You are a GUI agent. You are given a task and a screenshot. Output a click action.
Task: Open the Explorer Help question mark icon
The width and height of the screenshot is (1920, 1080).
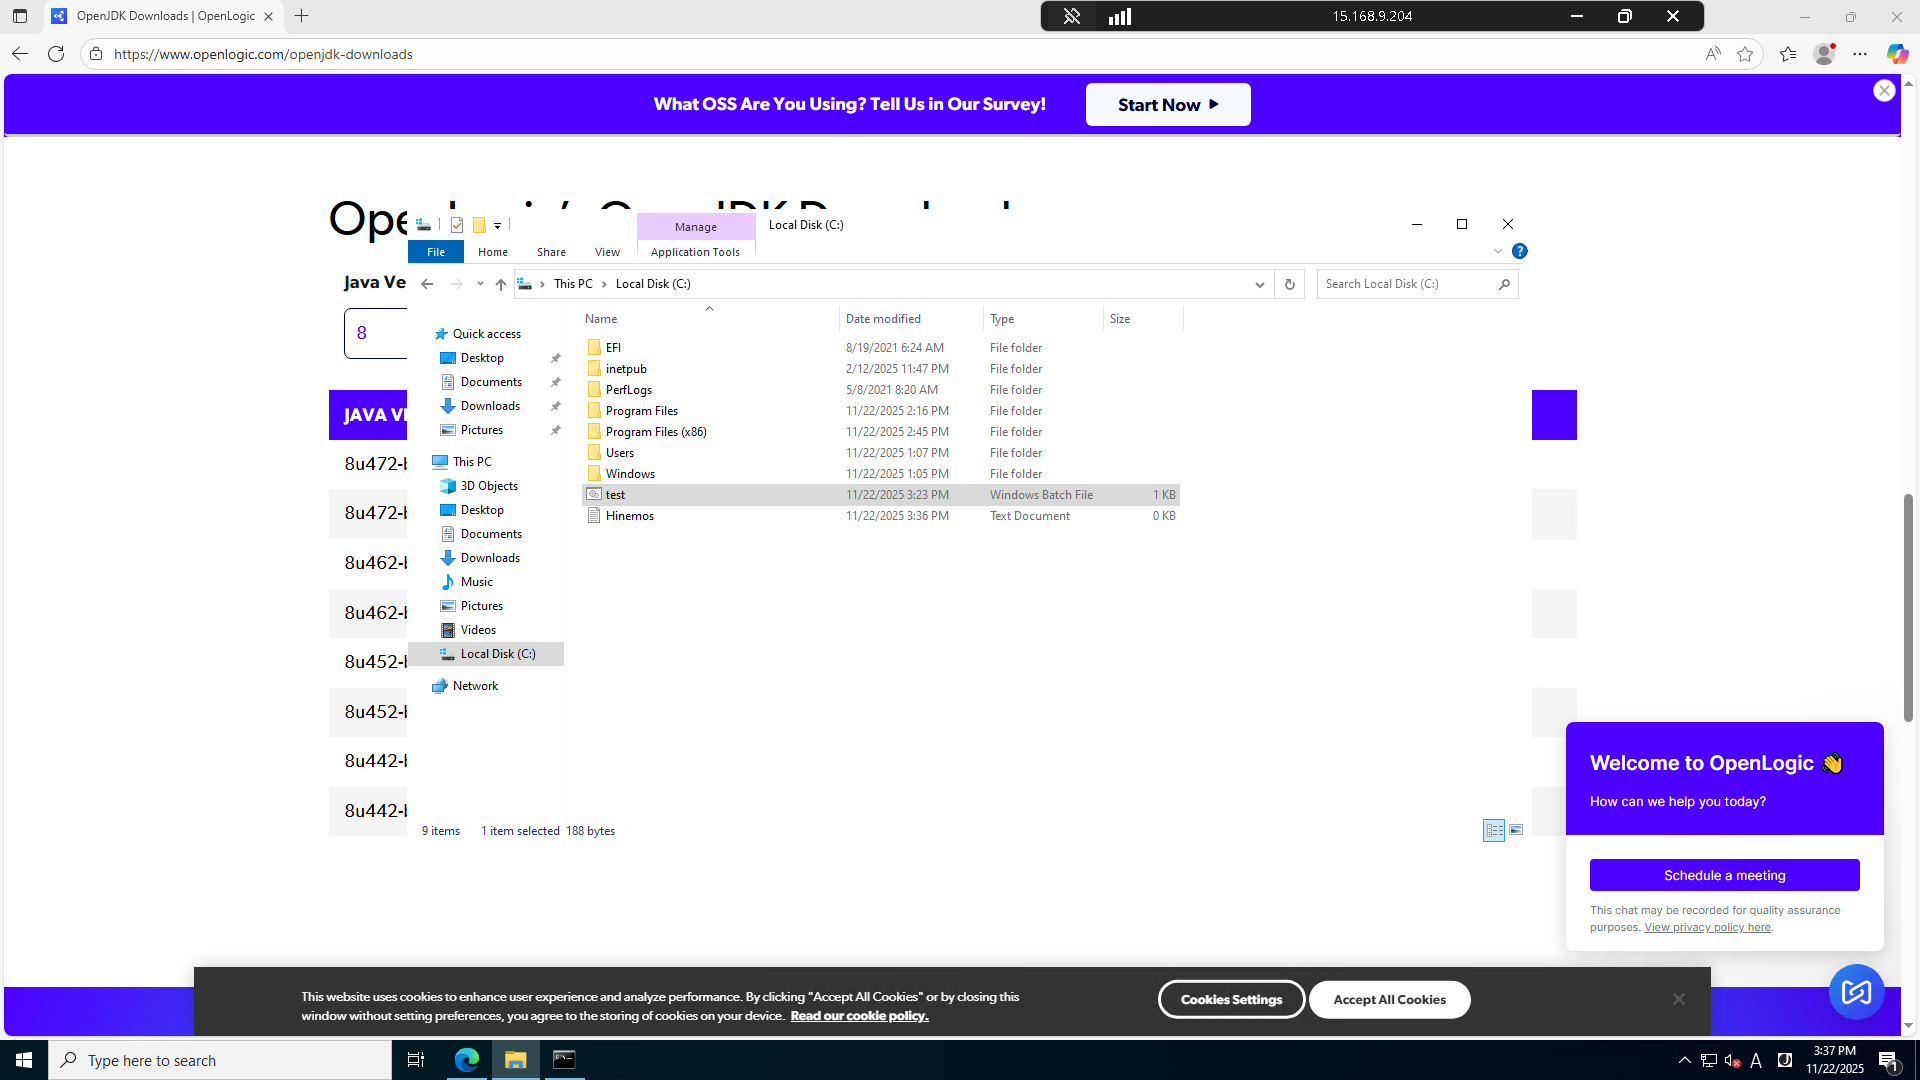[1520, 252]
